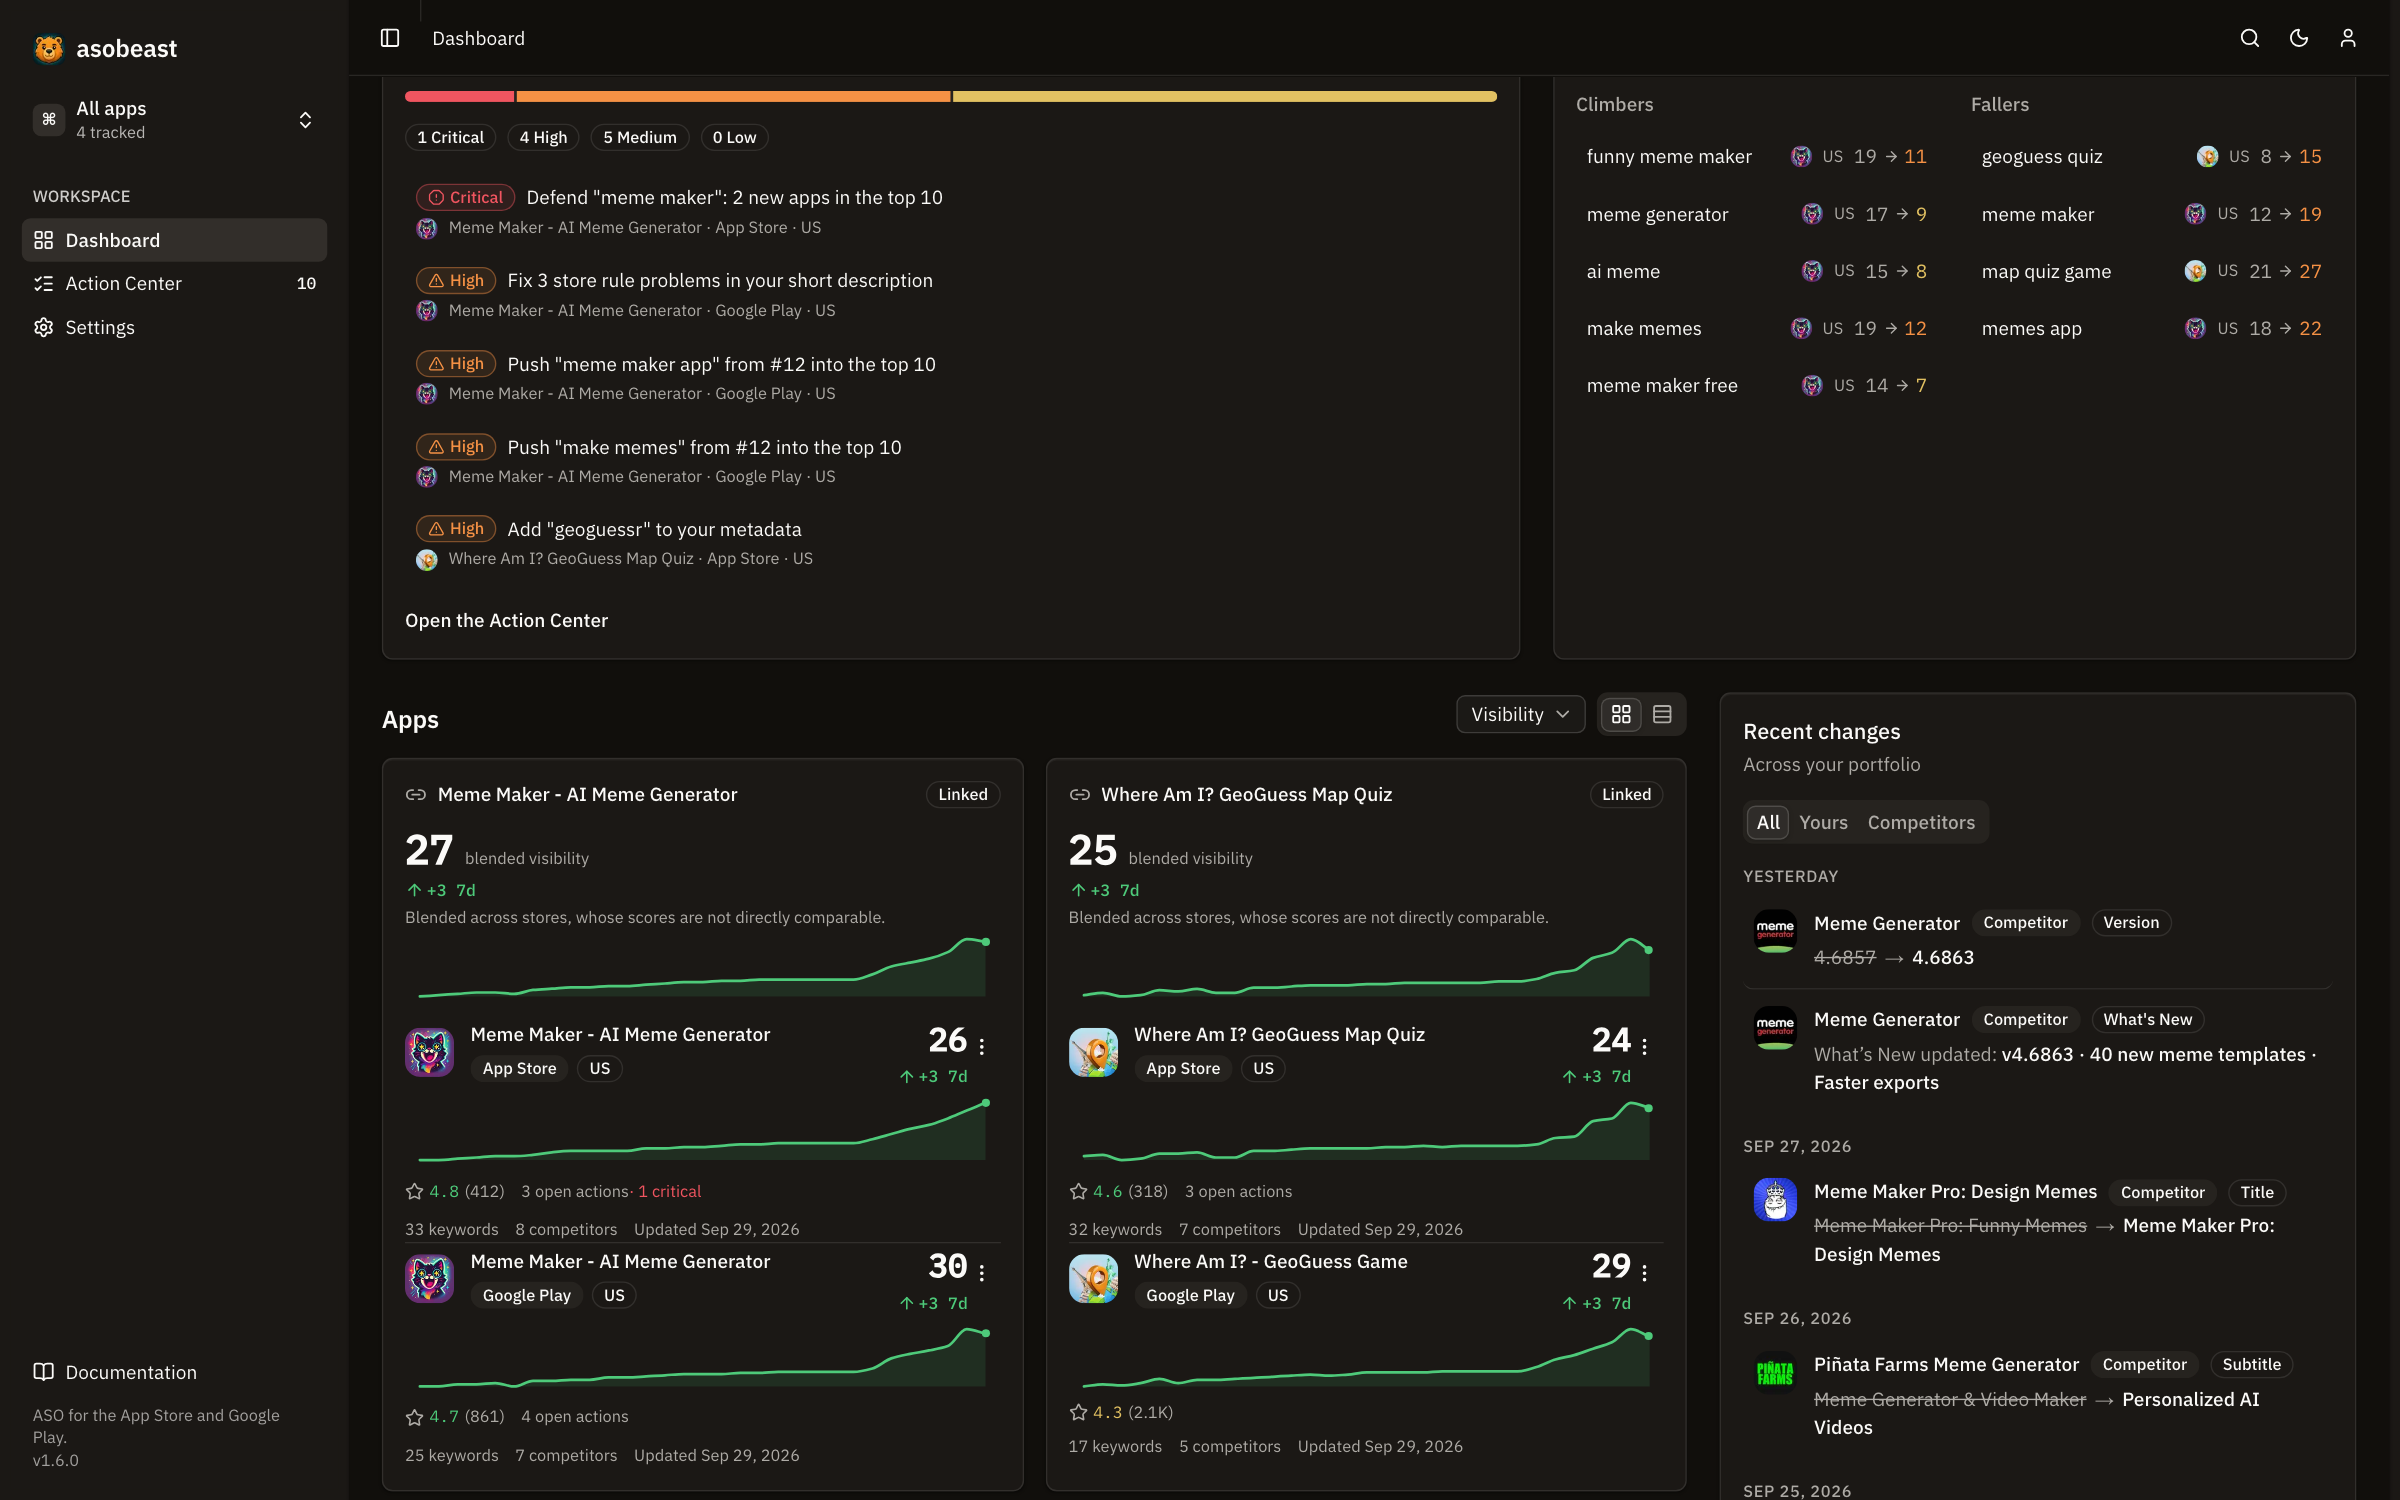Image resolution: width=2400 pixels, height=1500 pixels.
Task: Open options menu for Google Play score 30
Action: pos(982,1273)
